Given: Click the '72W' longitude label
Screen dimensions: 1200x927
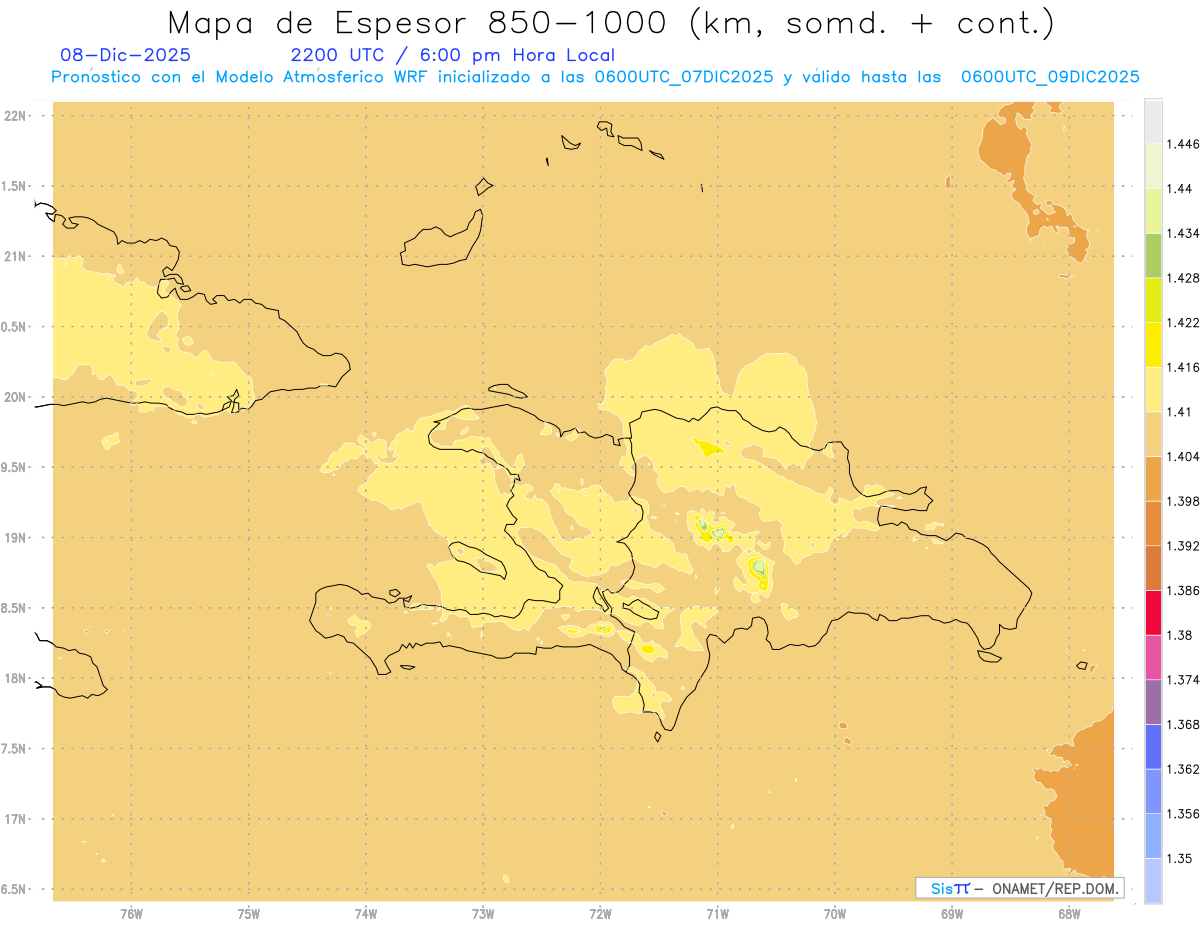Looking at the screenshot, I should pos(600,913).
